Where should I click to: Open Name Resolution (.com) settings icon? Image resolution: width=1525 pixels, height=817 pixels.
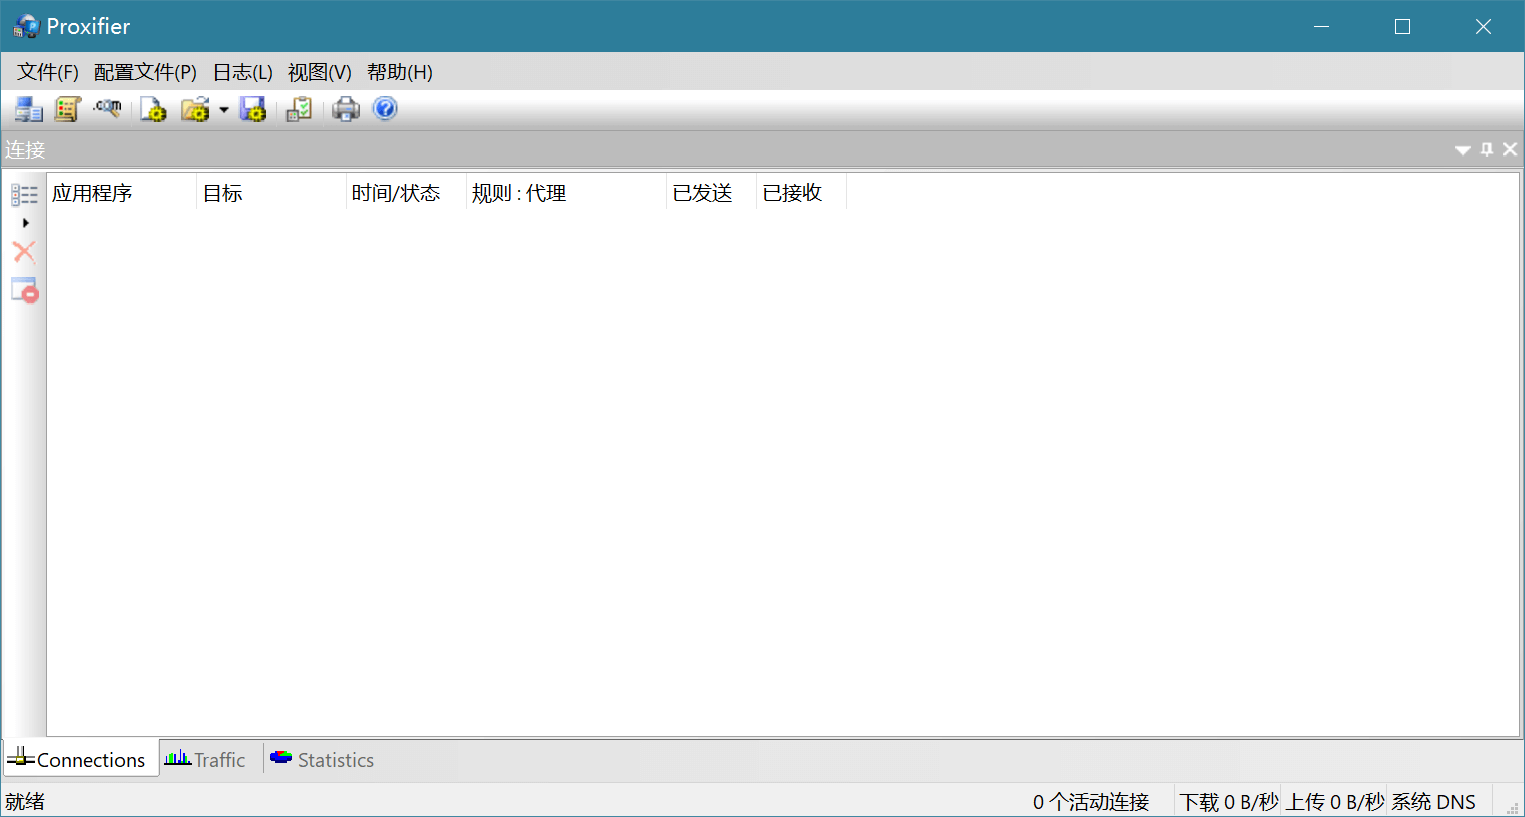(x=108, y=108)
